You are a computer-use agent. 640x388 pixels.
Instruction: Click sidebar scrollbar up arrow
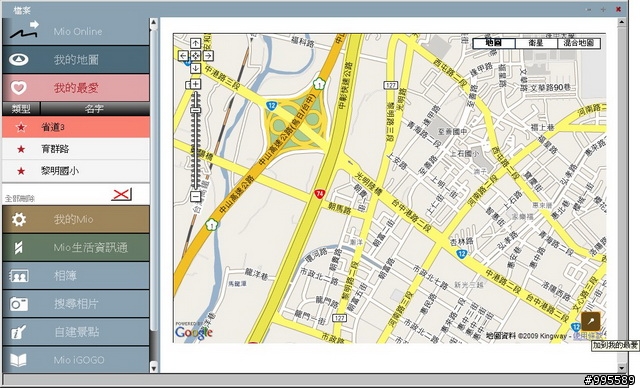[x=153, y=22]
